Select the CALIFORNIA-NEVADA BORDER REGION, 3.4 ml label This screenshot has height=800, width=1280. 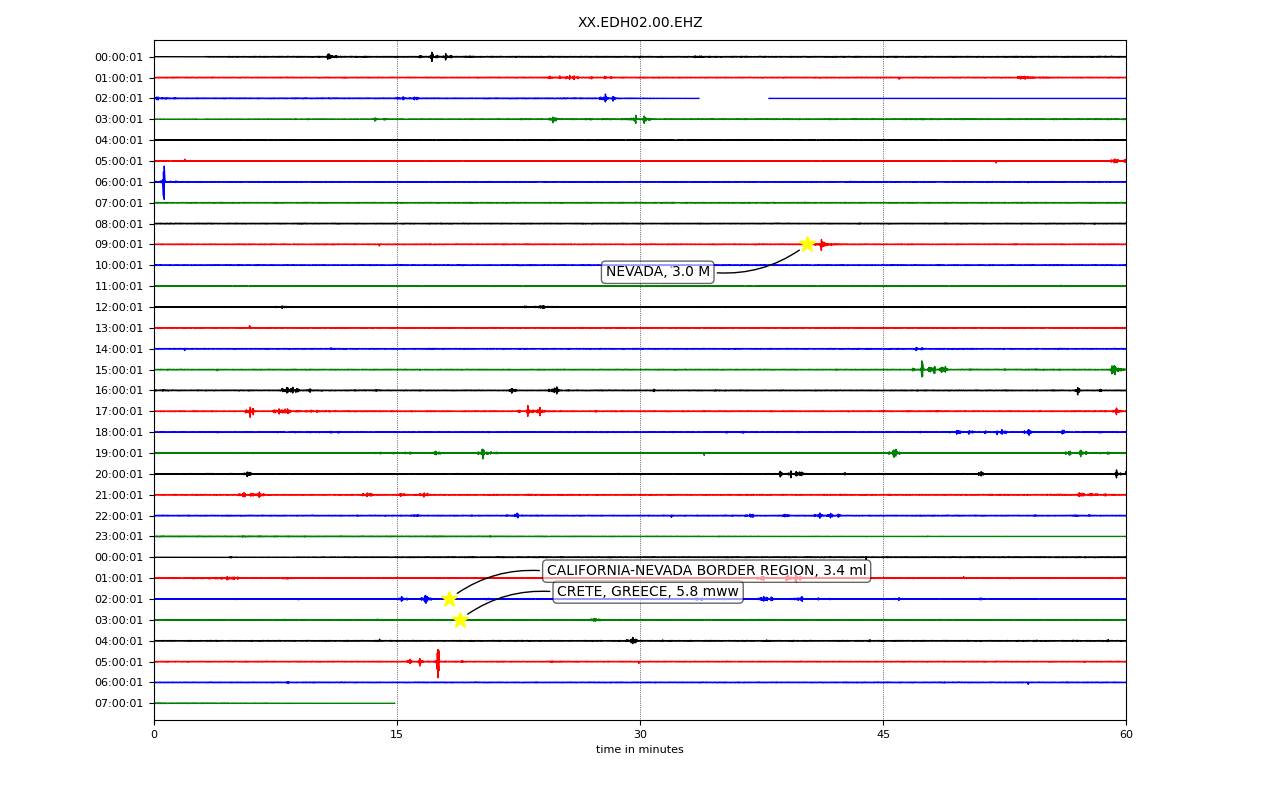click(707, 571)
